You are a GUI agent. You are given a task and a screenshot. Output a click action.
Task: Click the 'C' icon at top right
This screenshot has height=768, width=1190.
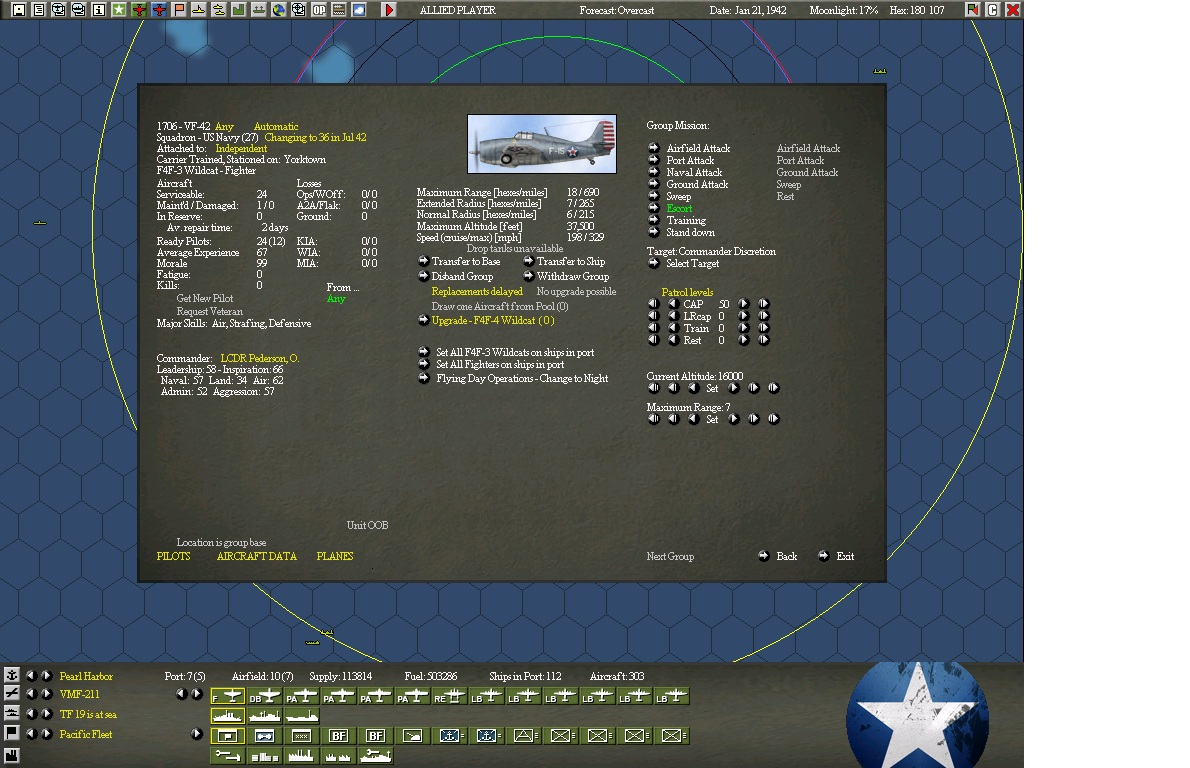(x=992, y=10)
